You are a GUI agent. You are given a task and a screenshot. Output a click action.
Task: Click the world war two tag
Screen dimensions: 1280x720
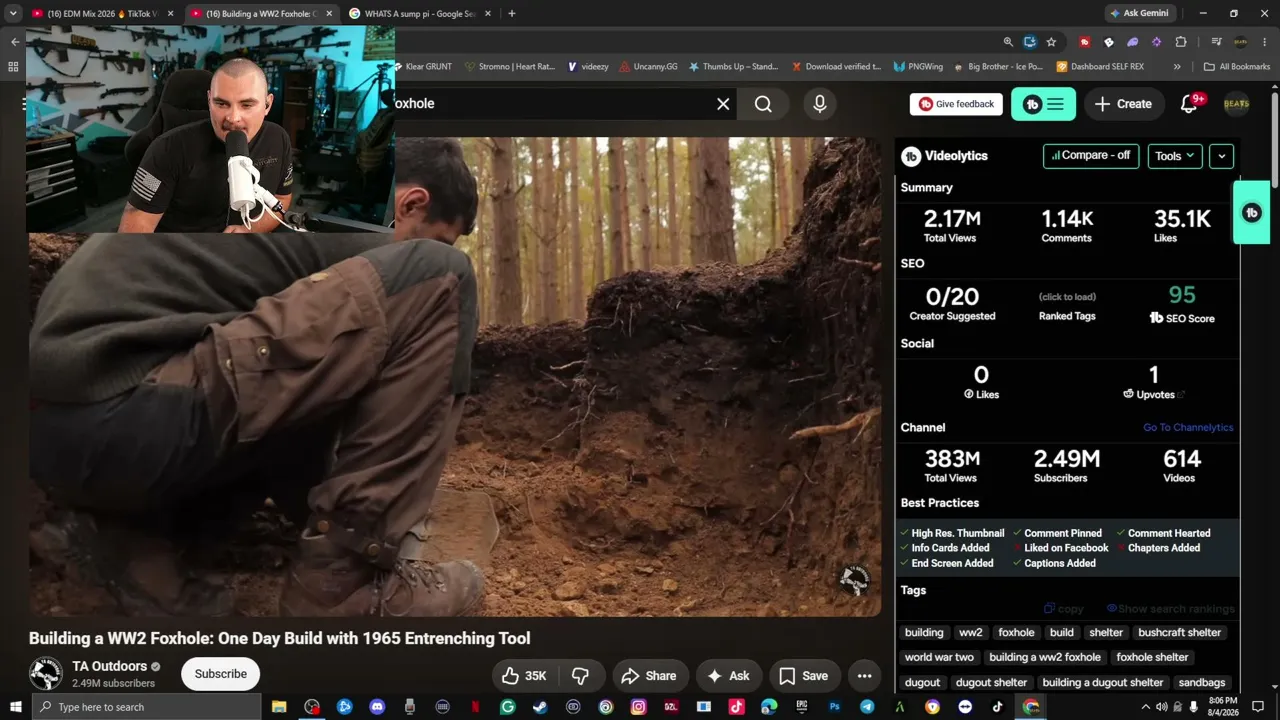tap(939, 658)
